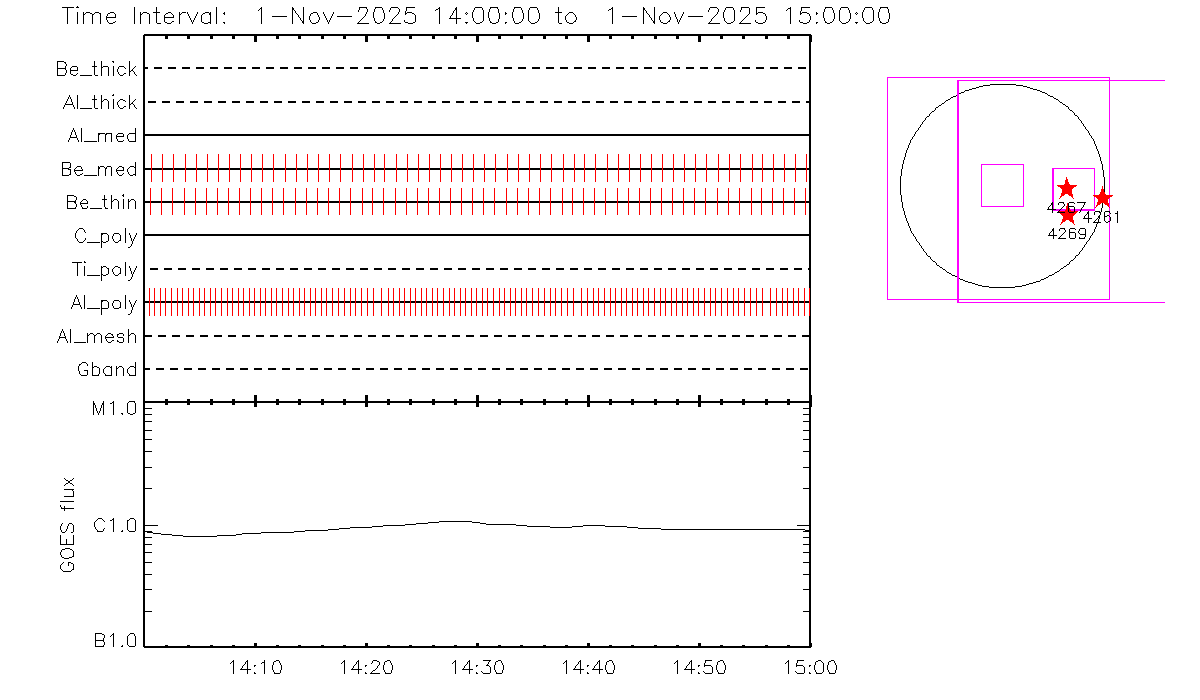Click the red star for region 4267

(x=1066, y=188)
